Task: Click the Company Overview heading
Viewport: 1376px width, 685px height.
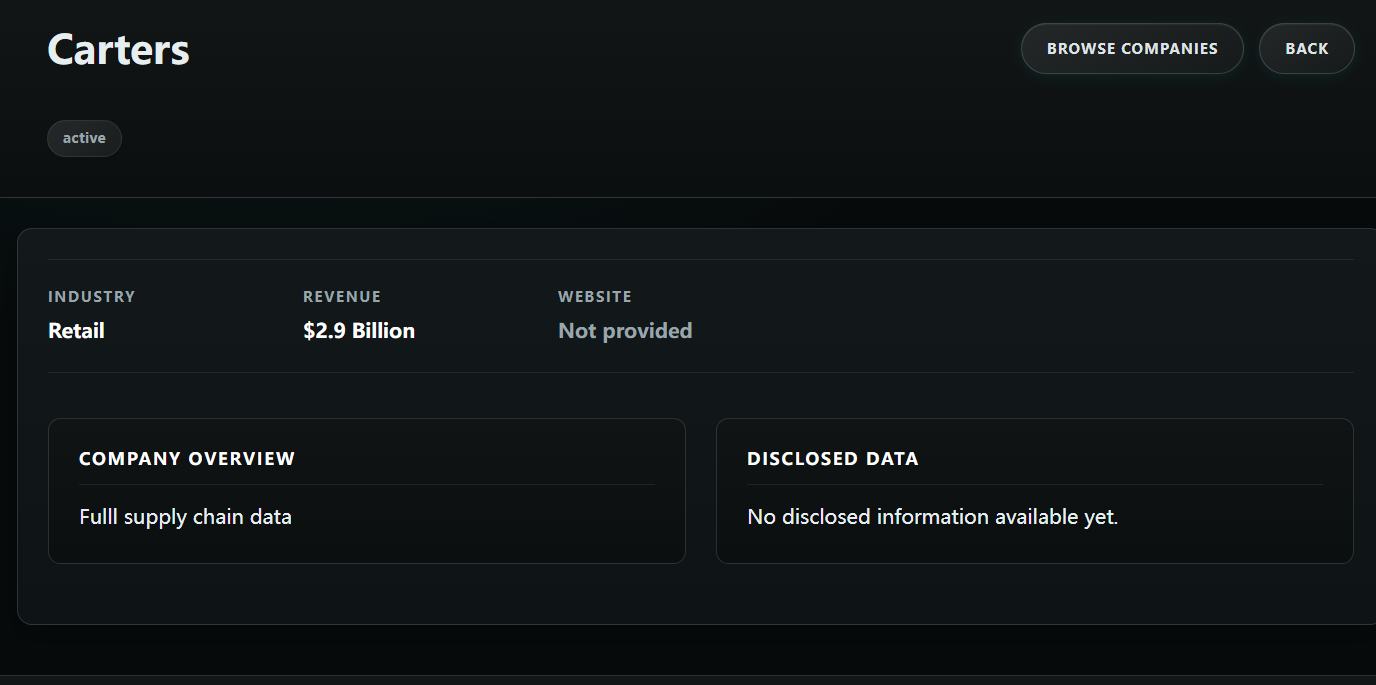Action: 187,459
